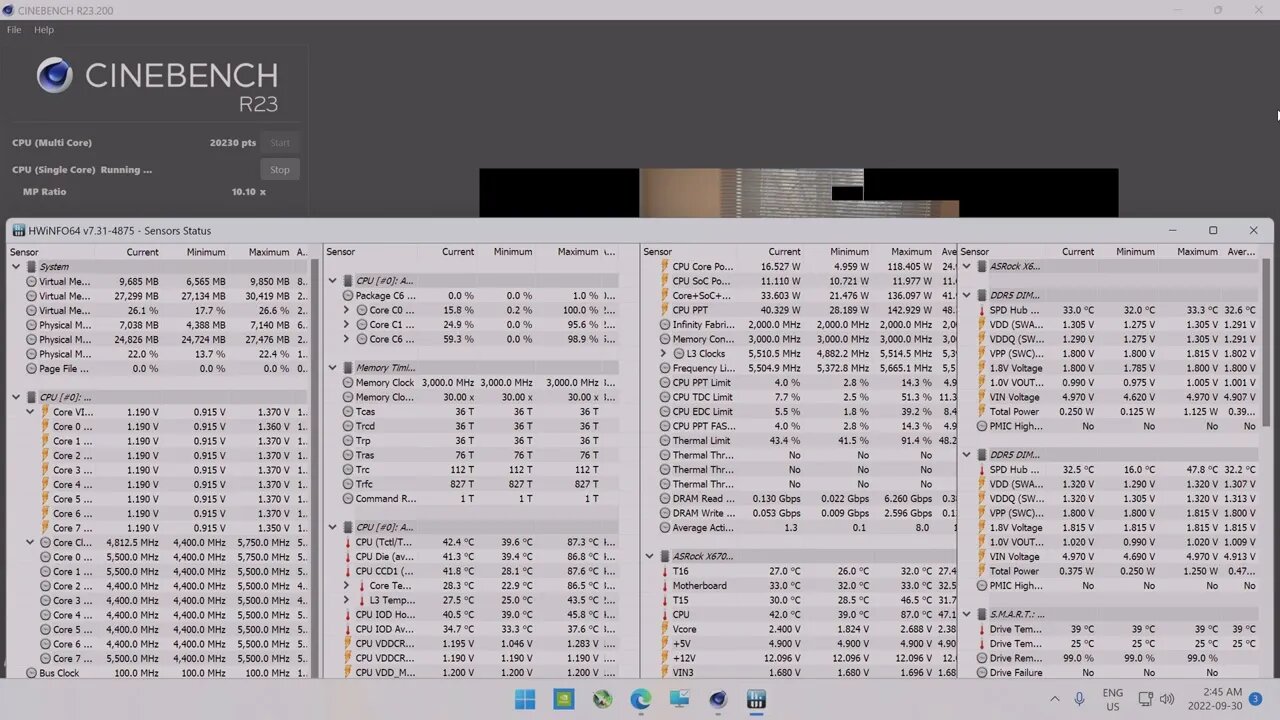
Task: Collapse the ASRock X670... sensor group
Action: (x=650, y=556)
